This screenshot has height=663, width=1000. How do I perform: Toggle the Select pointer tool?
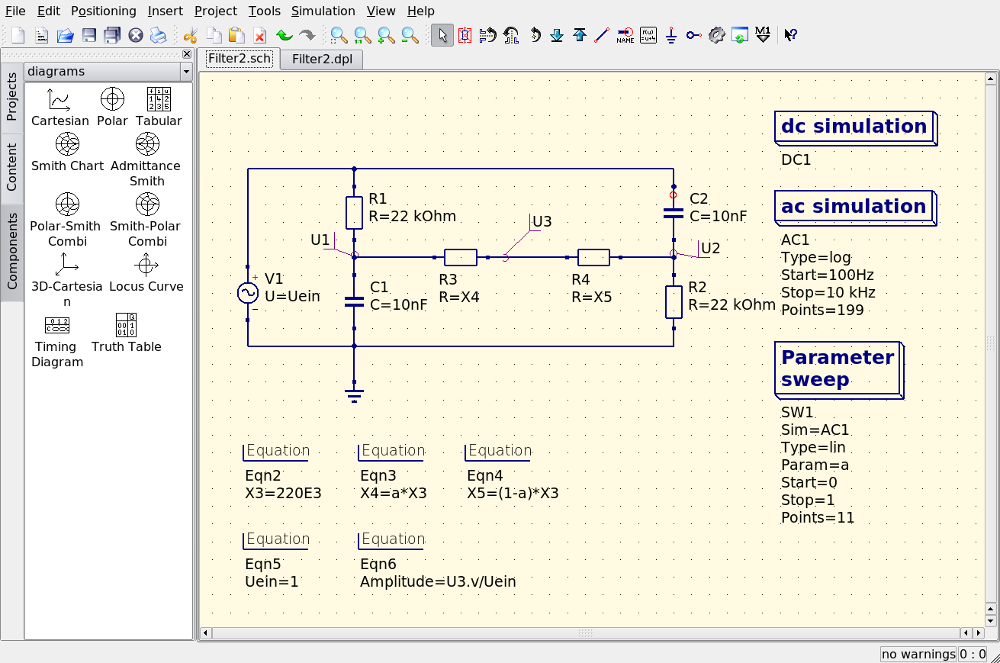click(441, 36)
